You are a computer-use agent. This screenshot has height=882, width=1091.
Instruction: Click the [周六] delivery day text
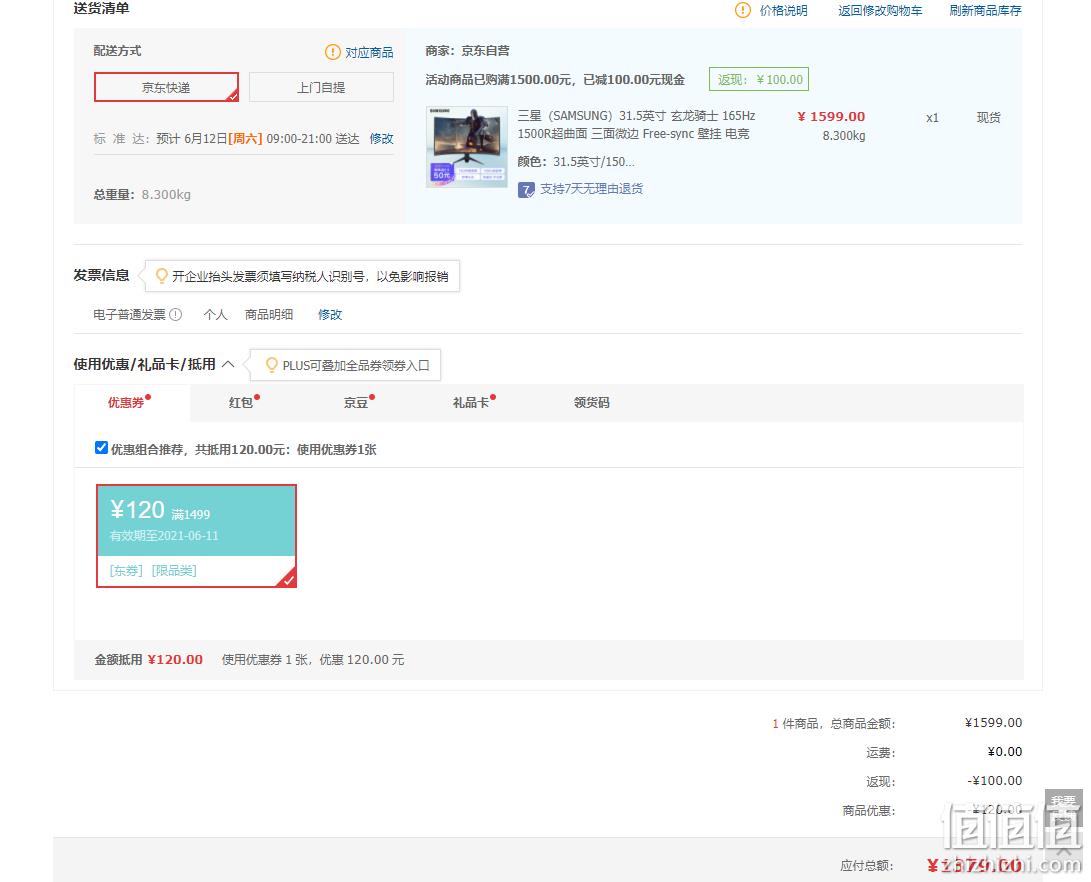[245, 138]
